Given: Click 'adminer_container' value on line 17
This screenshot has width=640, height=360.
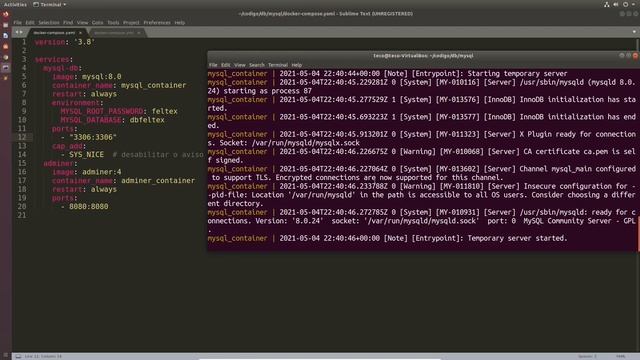Looking at the screenshot, I should (x=158, y=180).
